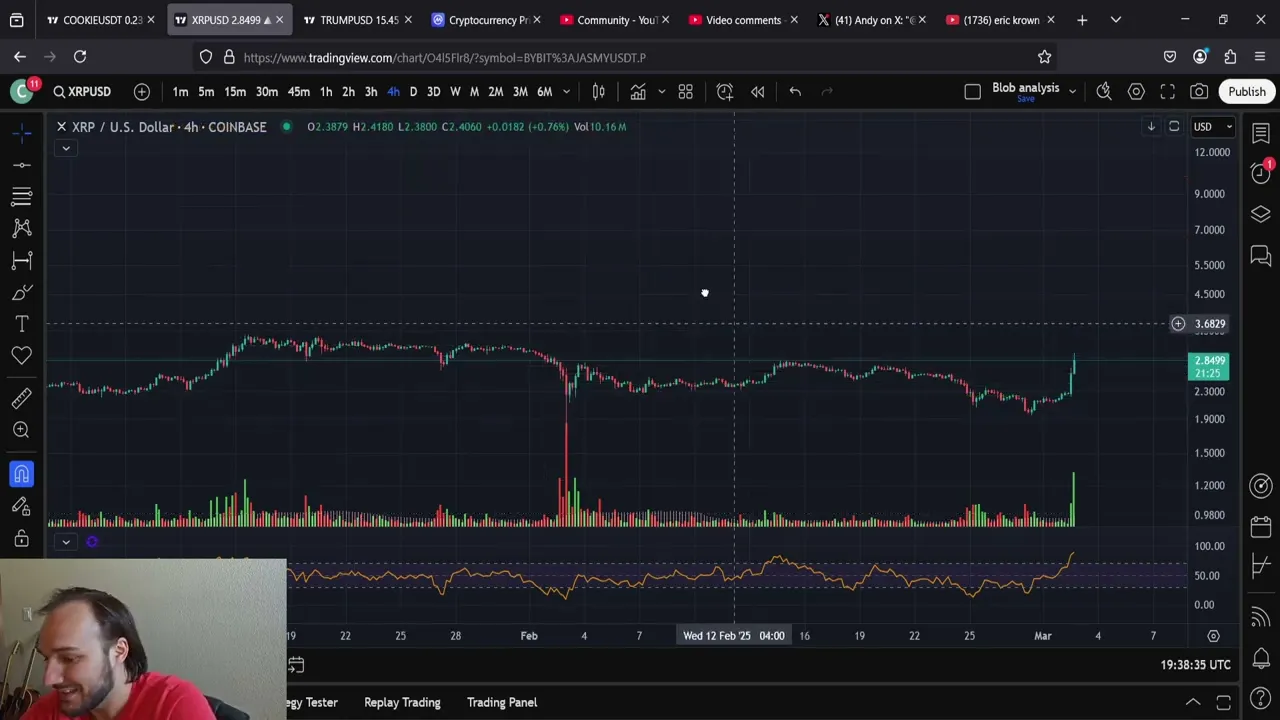Screen dimensions: 1280x720
Task: Open chart settings hexagon icon
Action: pyautogui.click(x=1136, y=92)
